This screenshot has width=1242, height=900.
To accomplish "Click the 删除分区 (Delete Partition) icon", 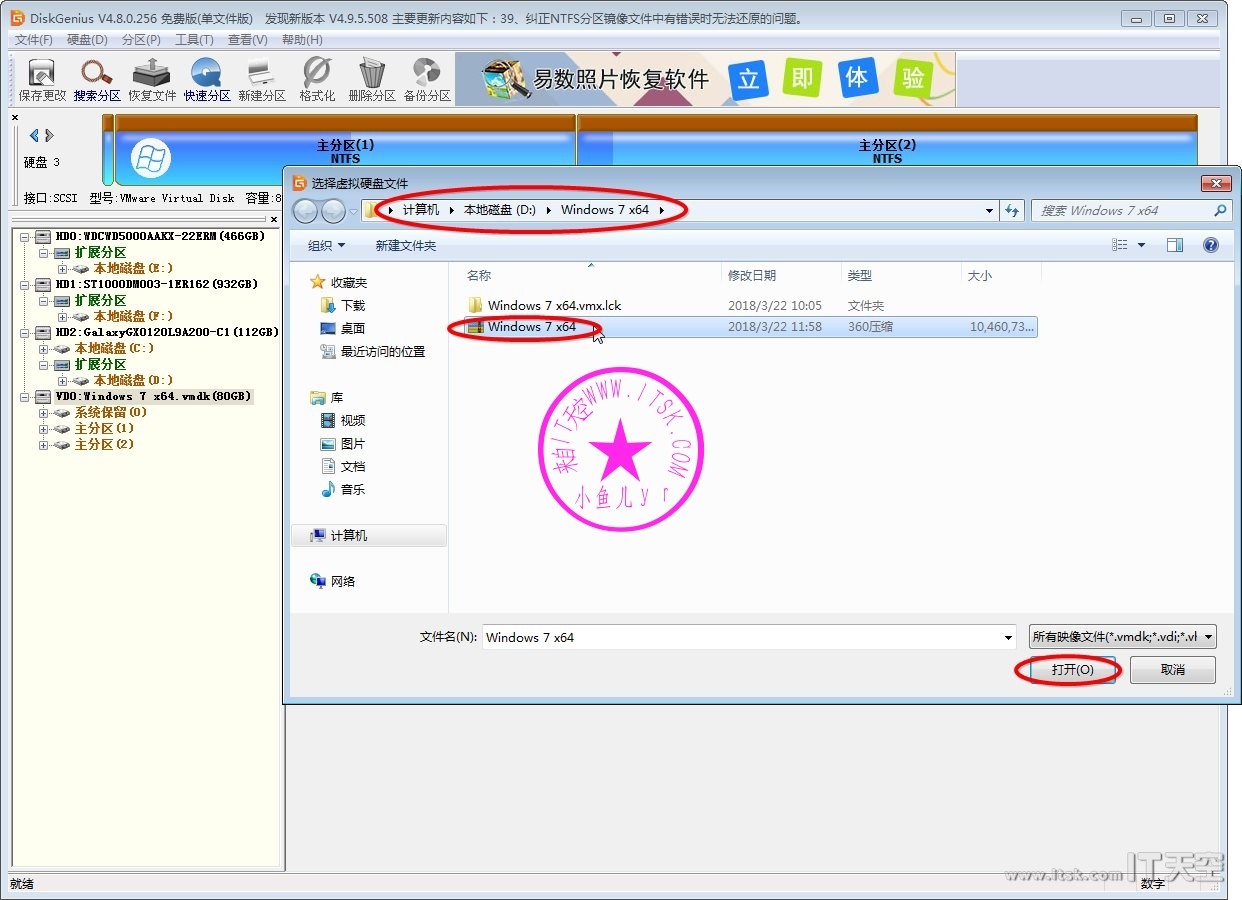I will tap(372, 80).
